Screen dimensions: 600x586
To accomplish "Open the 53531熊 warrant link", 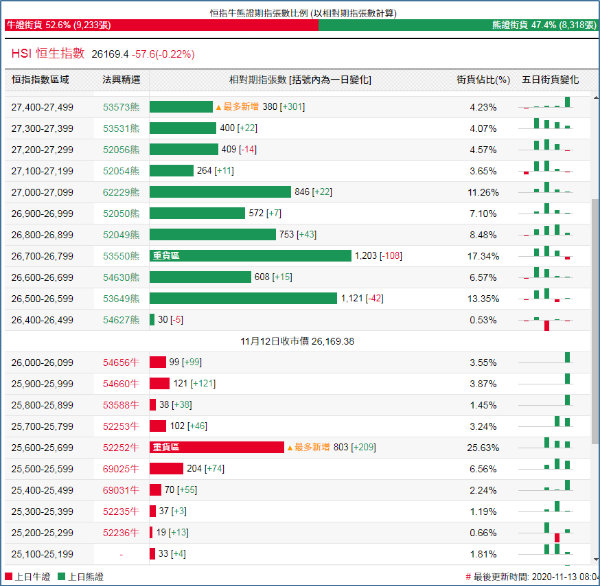I will coord(121,129).
